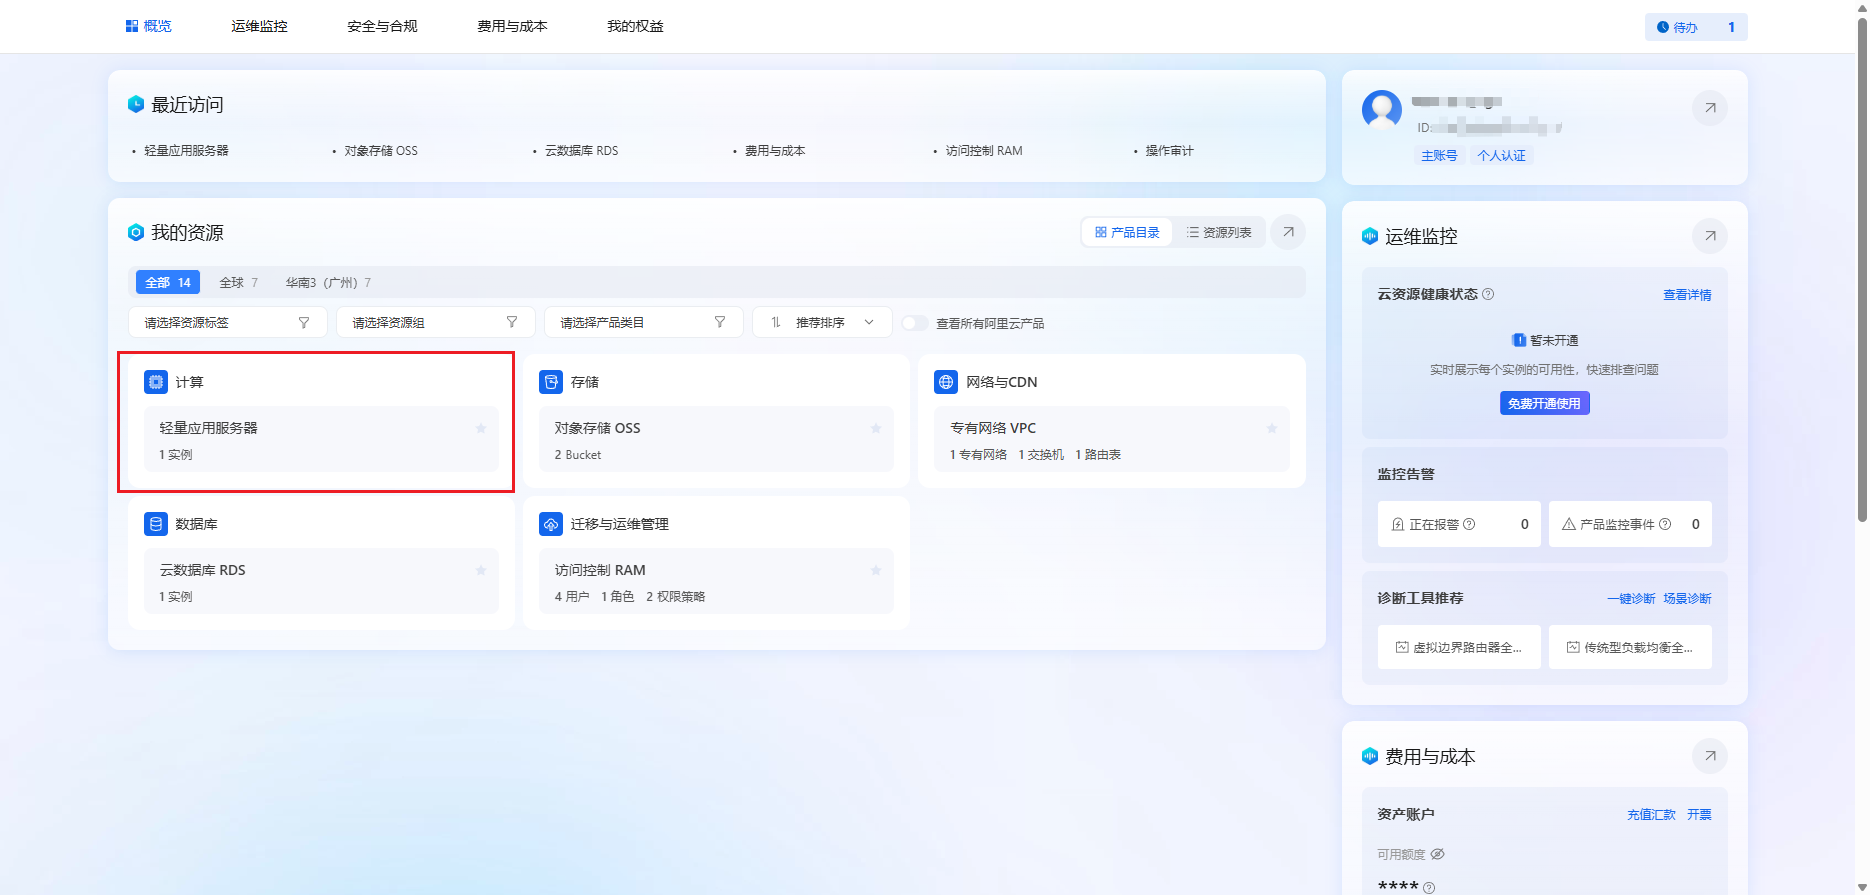
Task: Click the page's vertical scrollbar
Action: 1861,270
